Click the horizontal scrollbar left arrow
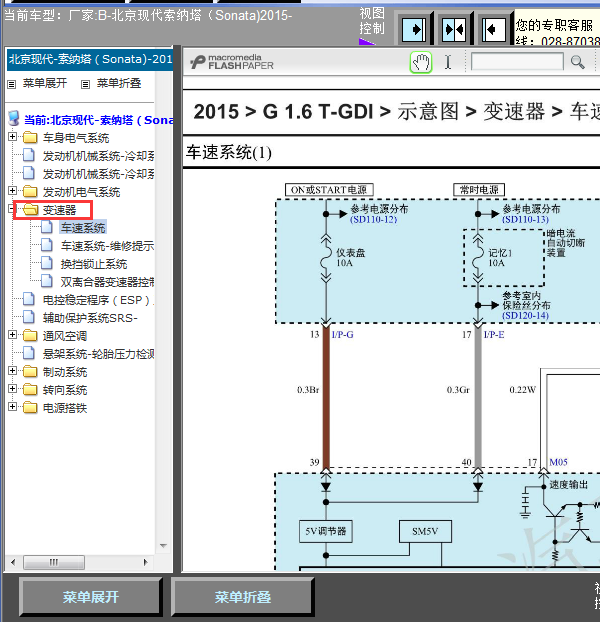The width and height of the screenshot is (600, 622). (13, 562)
